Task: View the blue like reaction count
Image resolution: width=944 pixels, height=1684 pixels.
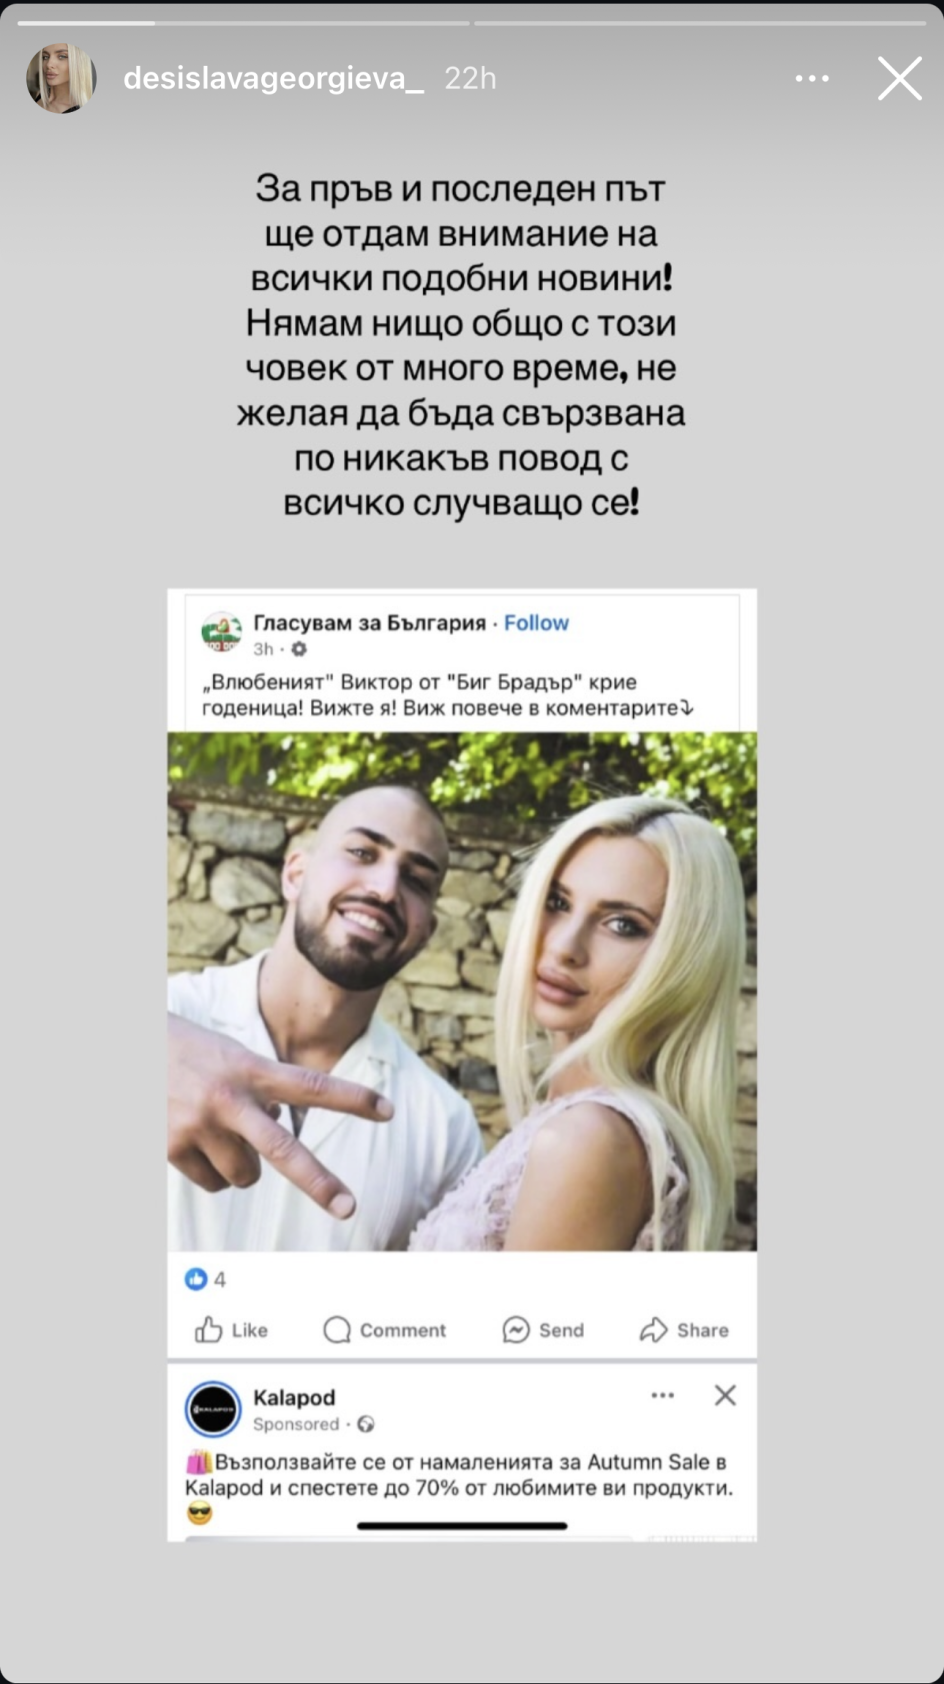Action: click(x=205, y=1279)
